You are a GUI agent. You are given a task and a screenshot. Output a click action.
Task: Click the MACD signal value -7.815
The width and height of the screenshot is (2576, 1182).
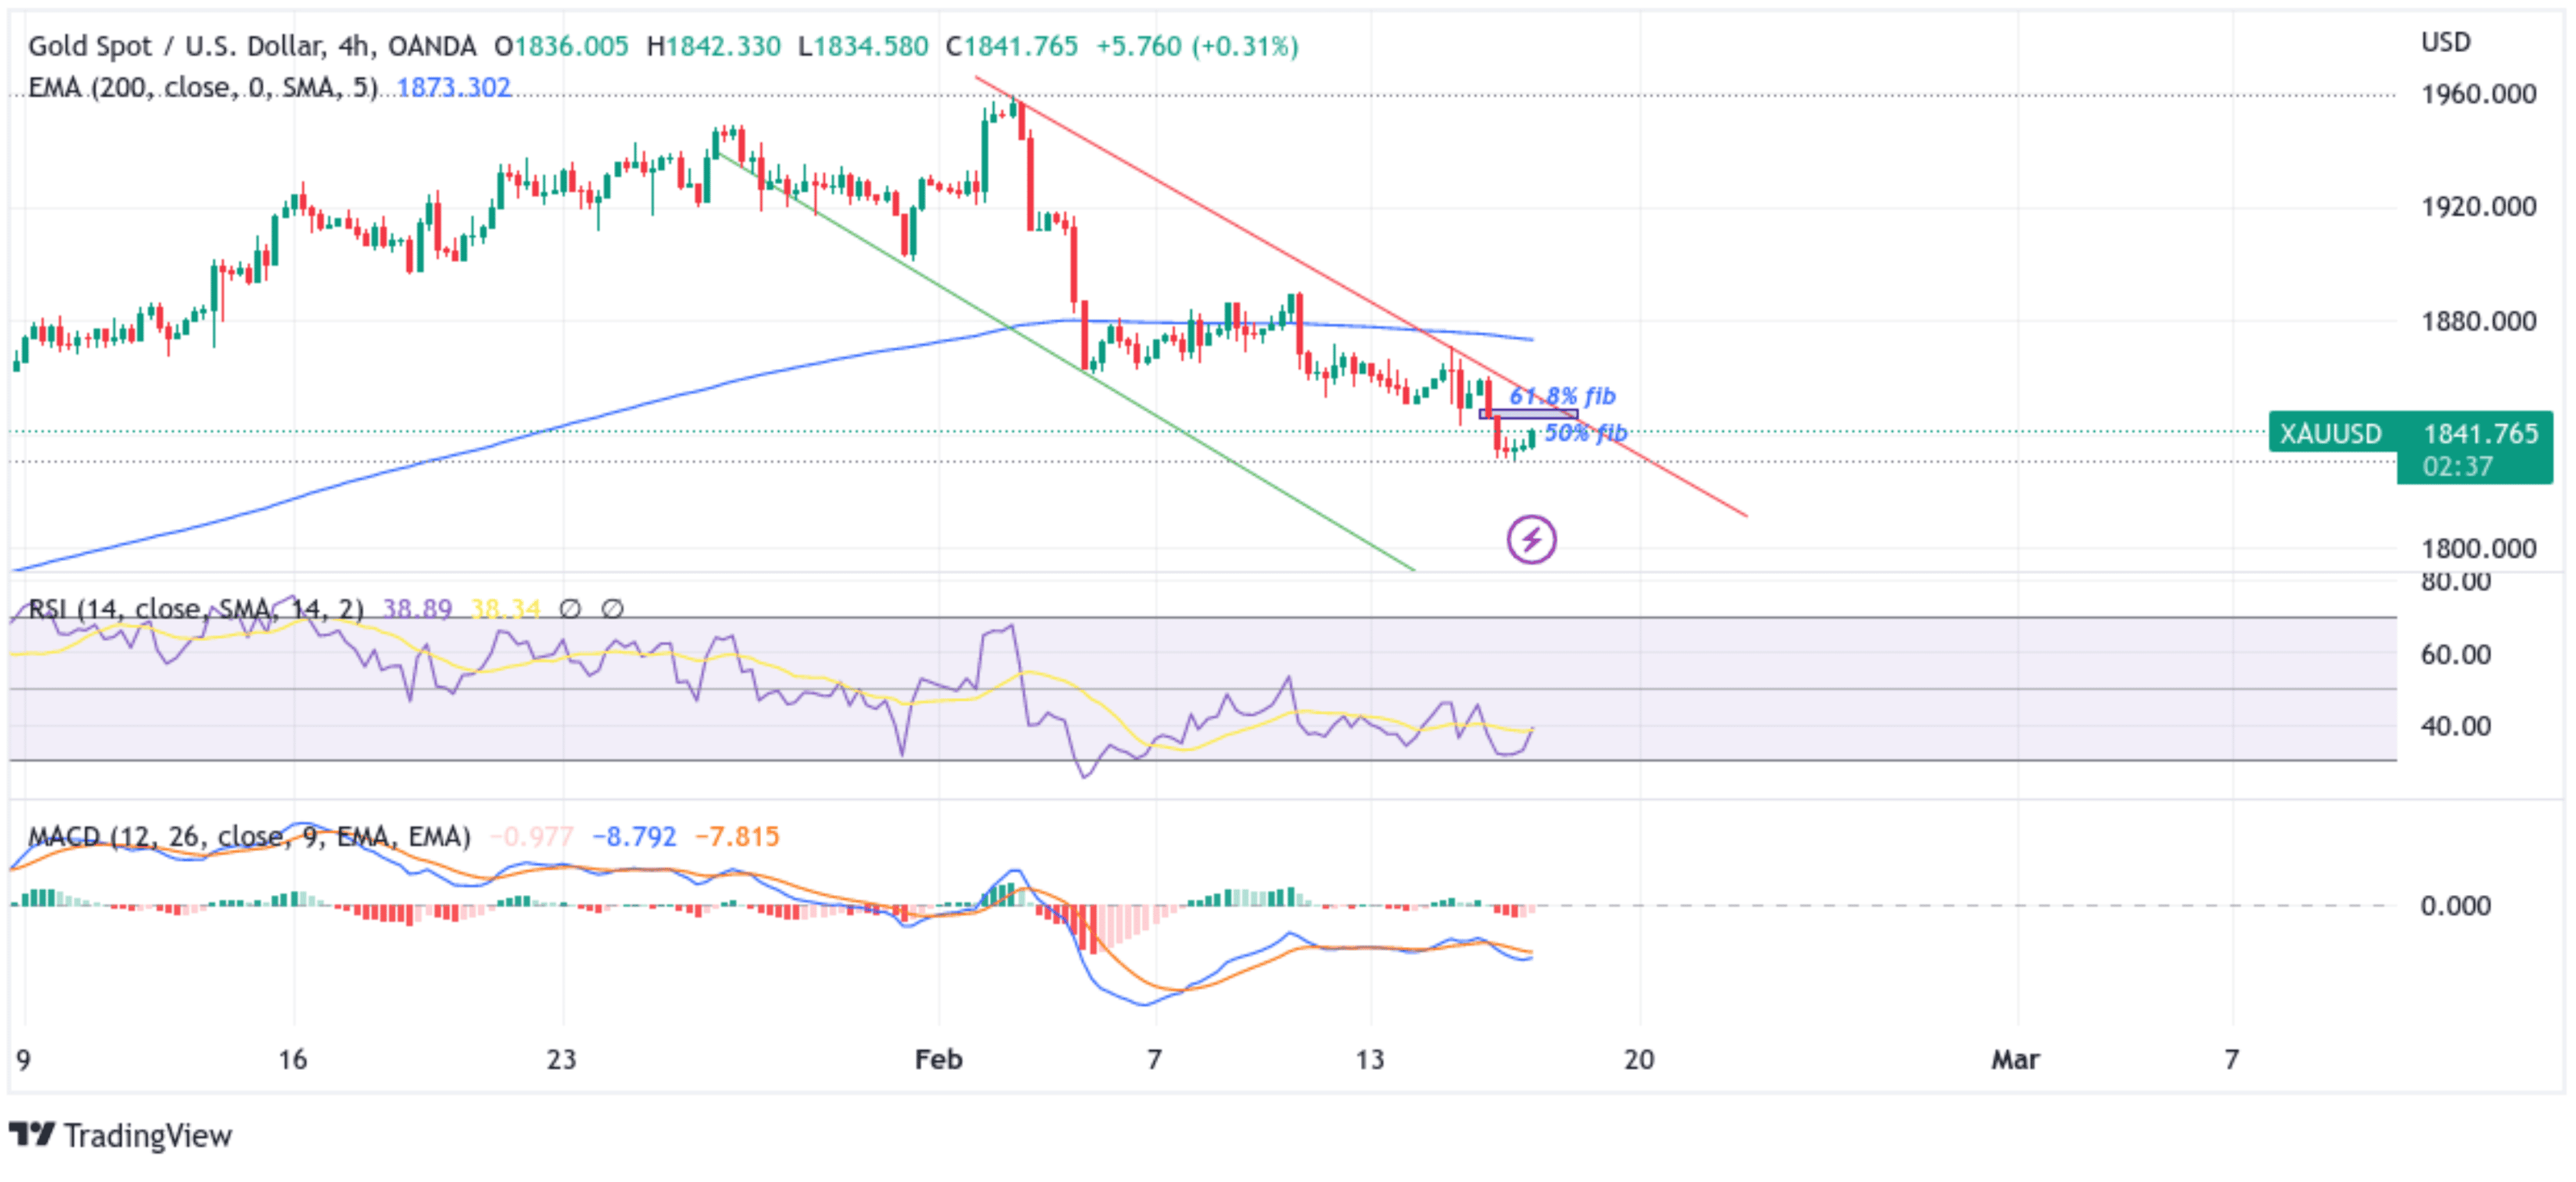pos(737,836)
